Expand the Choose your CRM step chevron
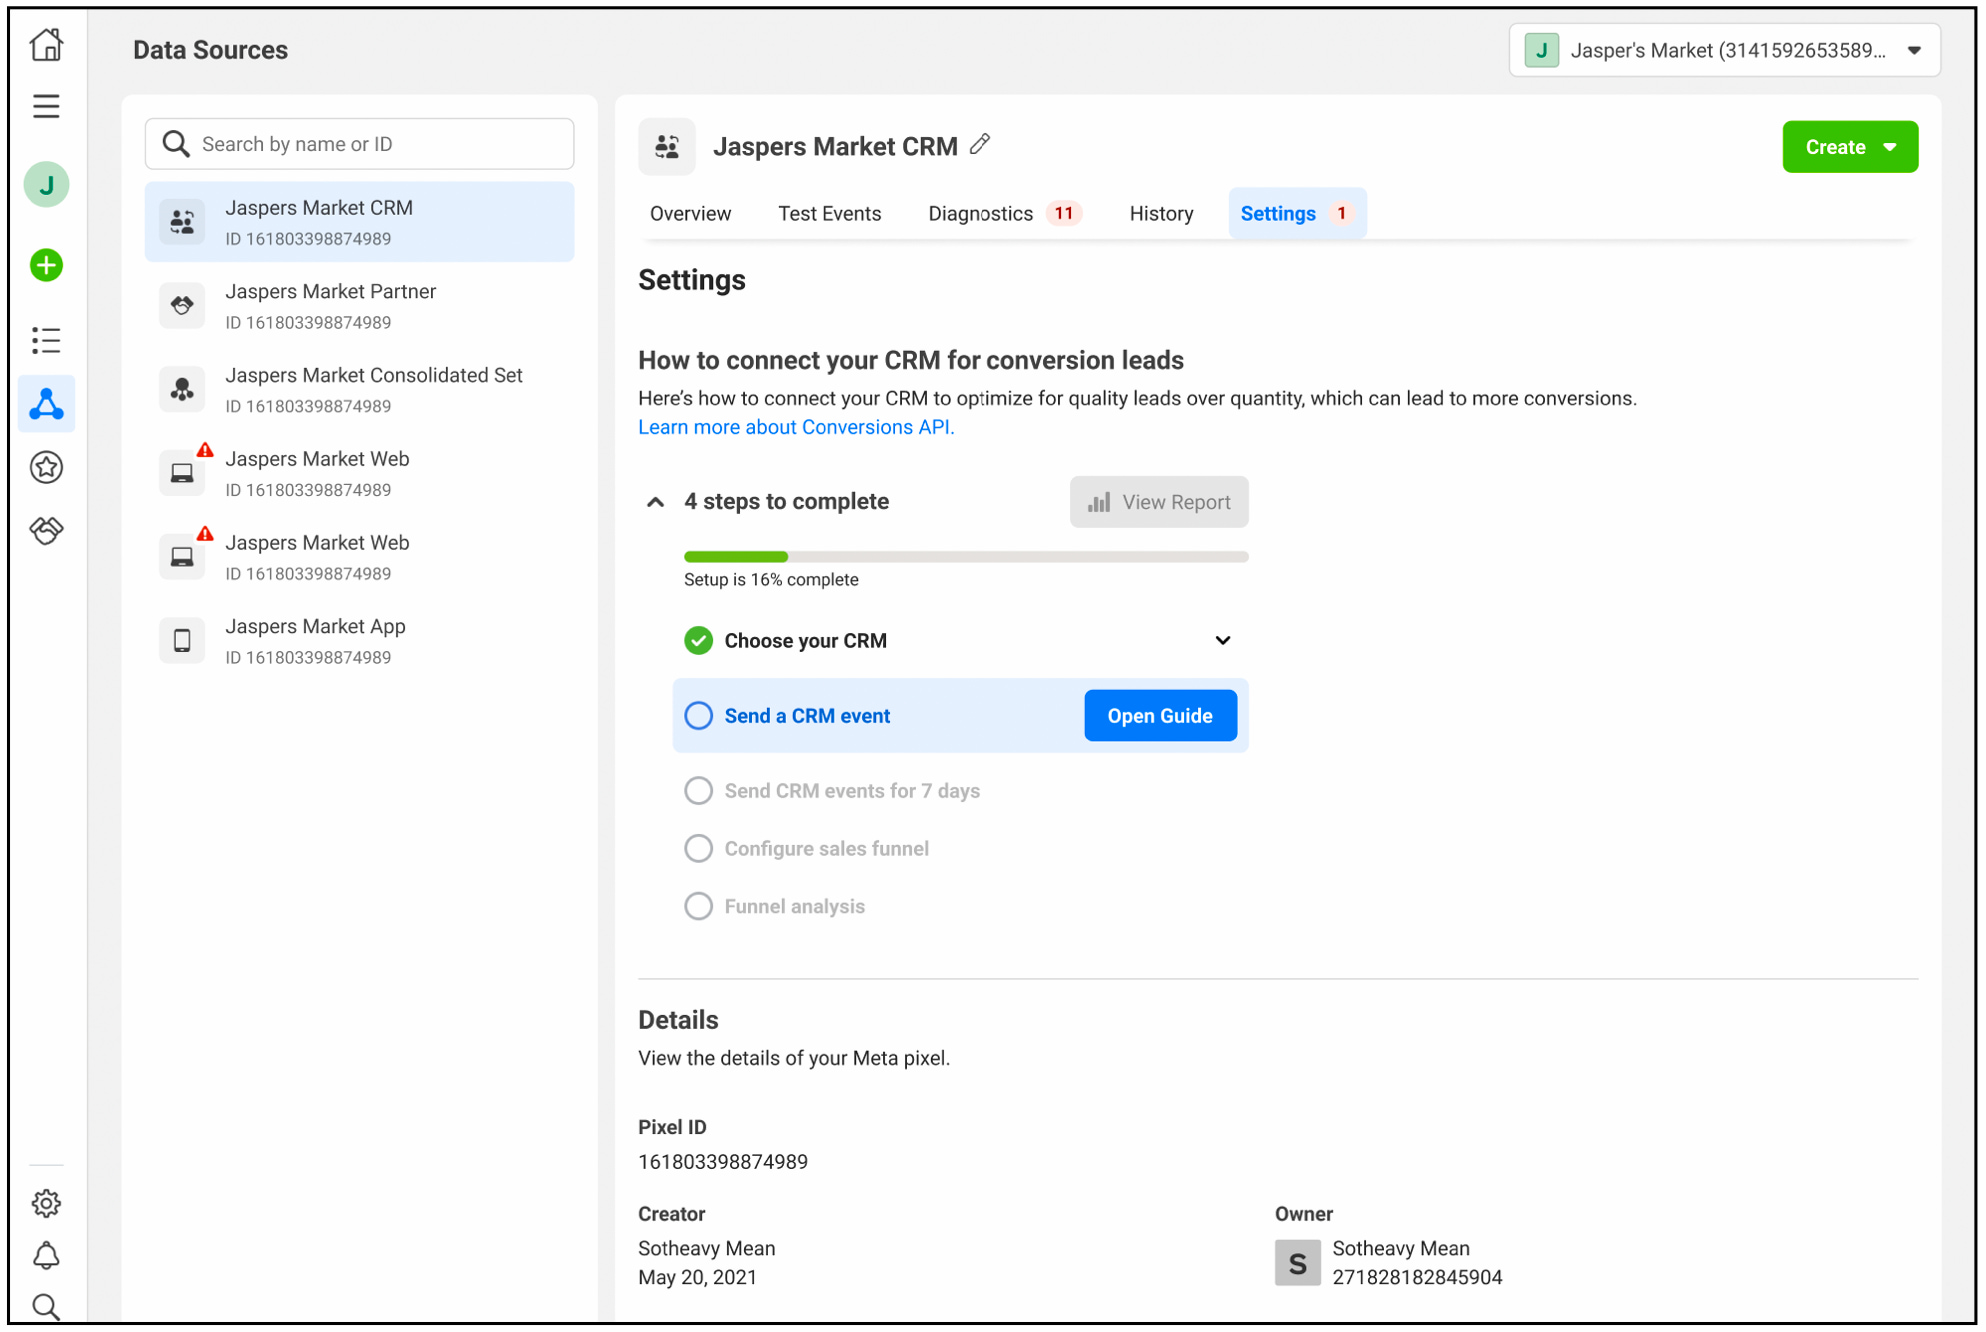 1223,640
